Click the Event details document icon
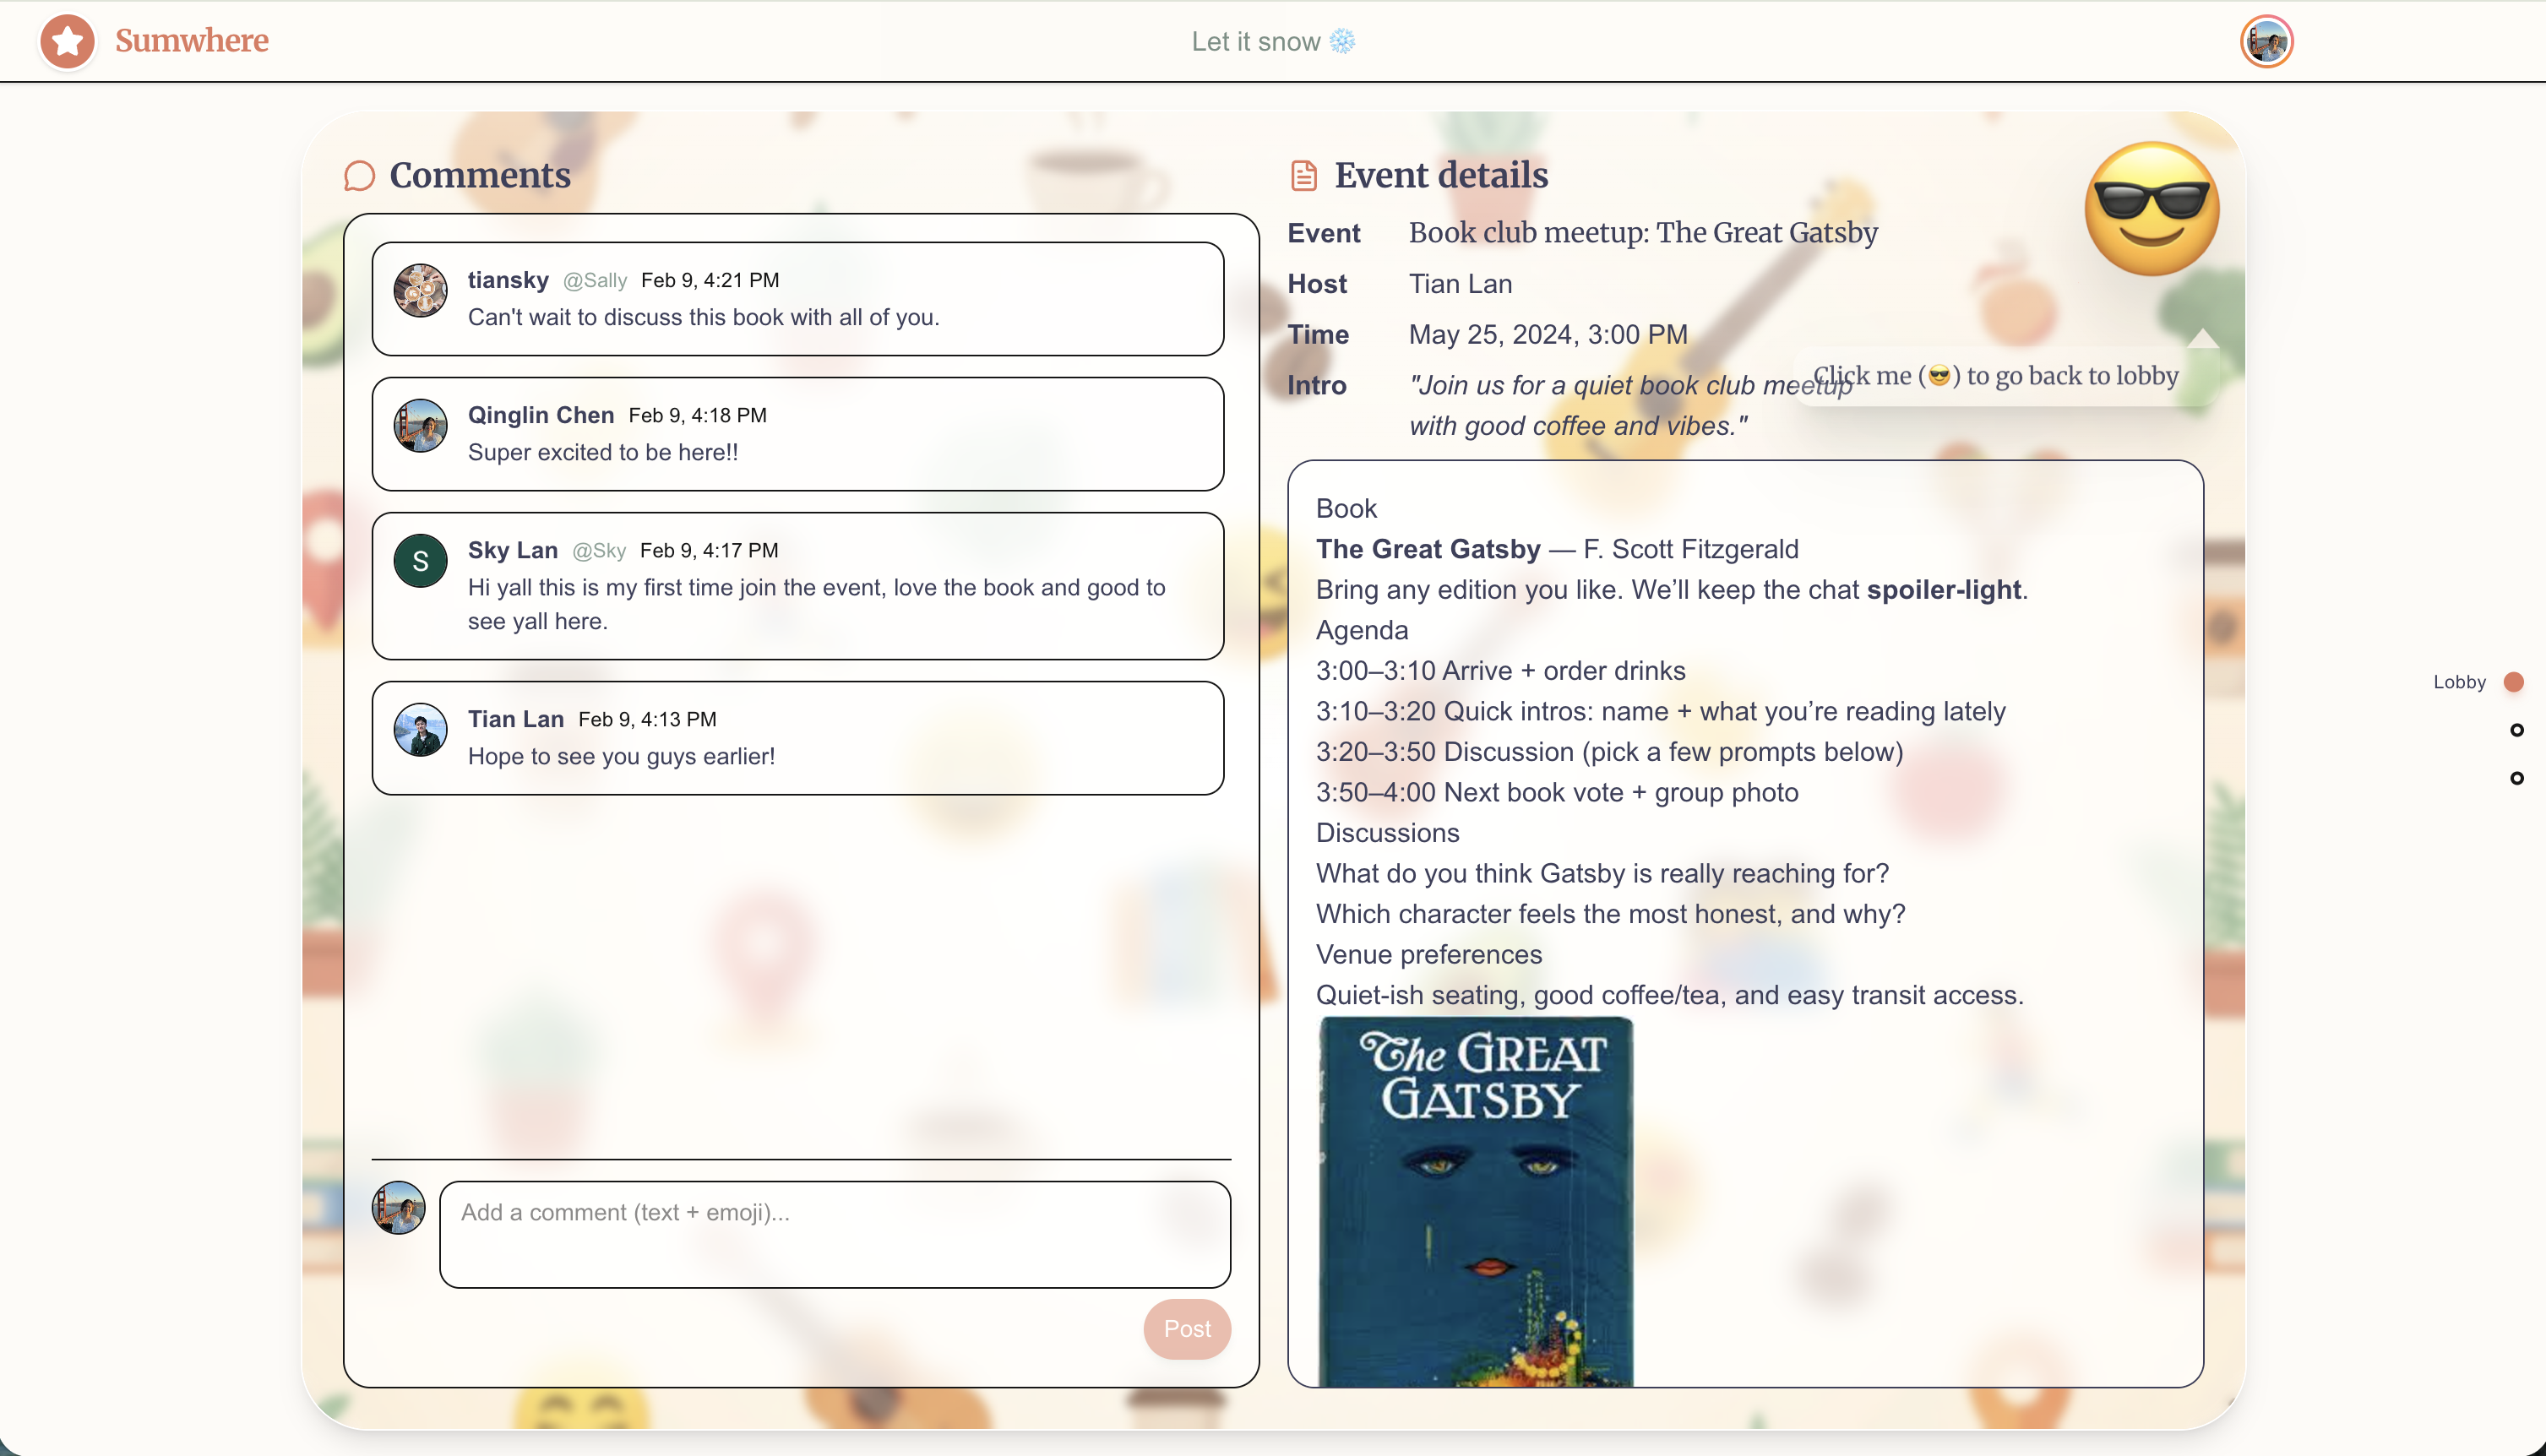This screenshot has height=1456, width=2546. coord(1303,176)
